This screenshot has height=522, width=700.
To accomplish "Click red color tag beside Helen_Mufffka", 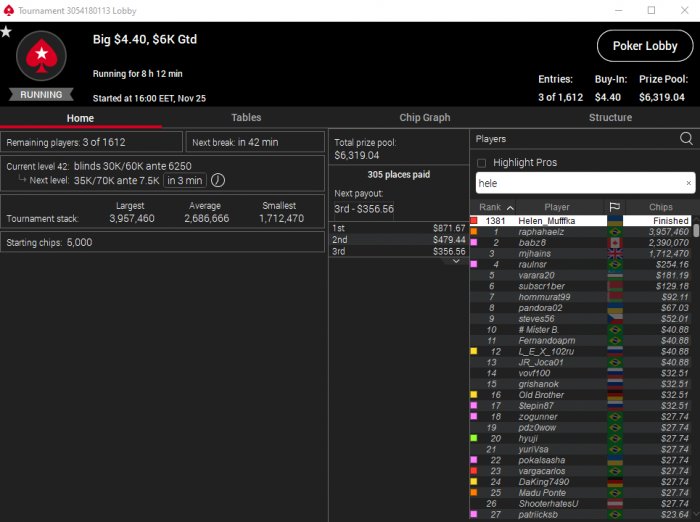I will click(474, 220).
